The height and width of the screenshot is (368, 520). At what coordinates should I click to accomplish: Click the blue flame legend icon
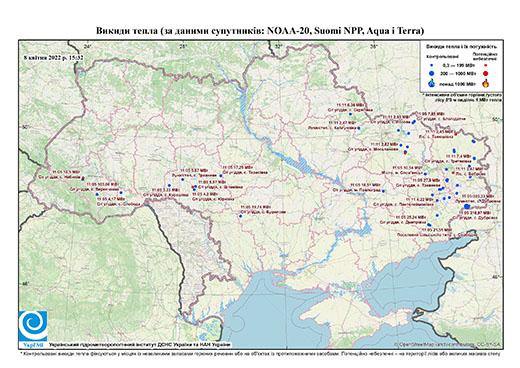(x=432, y=83)
